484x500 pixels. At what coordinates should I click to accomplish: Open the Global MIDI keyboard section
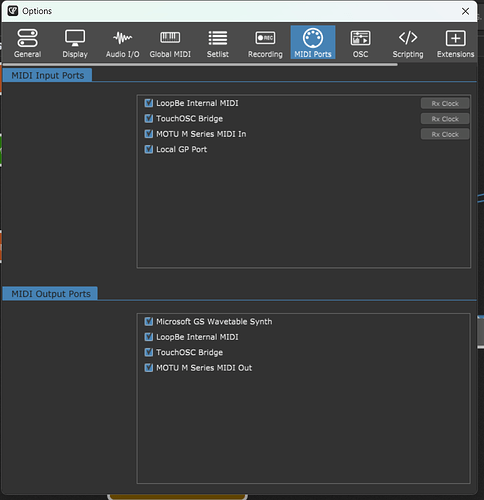click(x=170, y=43)
